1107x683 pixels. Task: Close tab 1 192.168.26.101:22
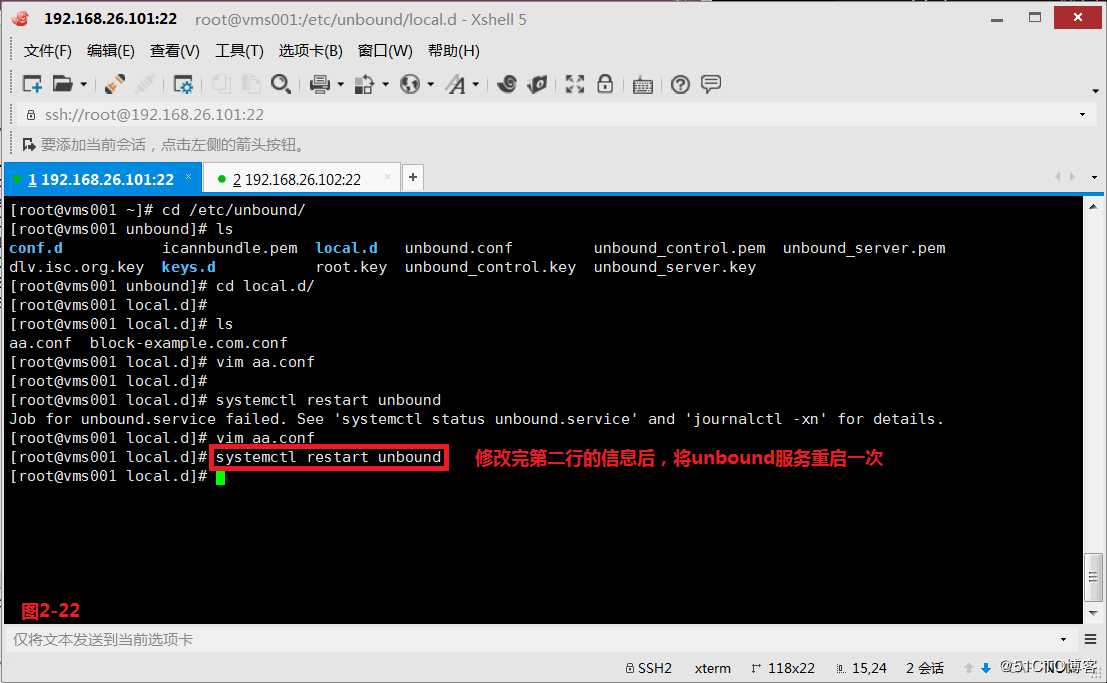click(x=189, y=177)
